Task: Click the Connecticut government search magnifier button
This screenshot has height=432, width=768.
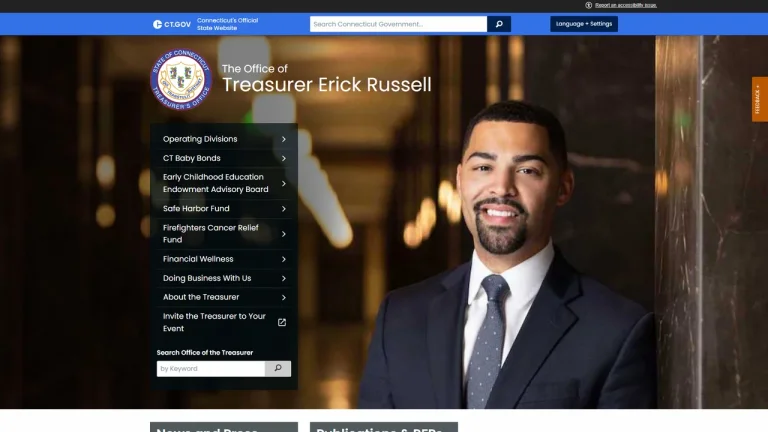Action: 499,24
